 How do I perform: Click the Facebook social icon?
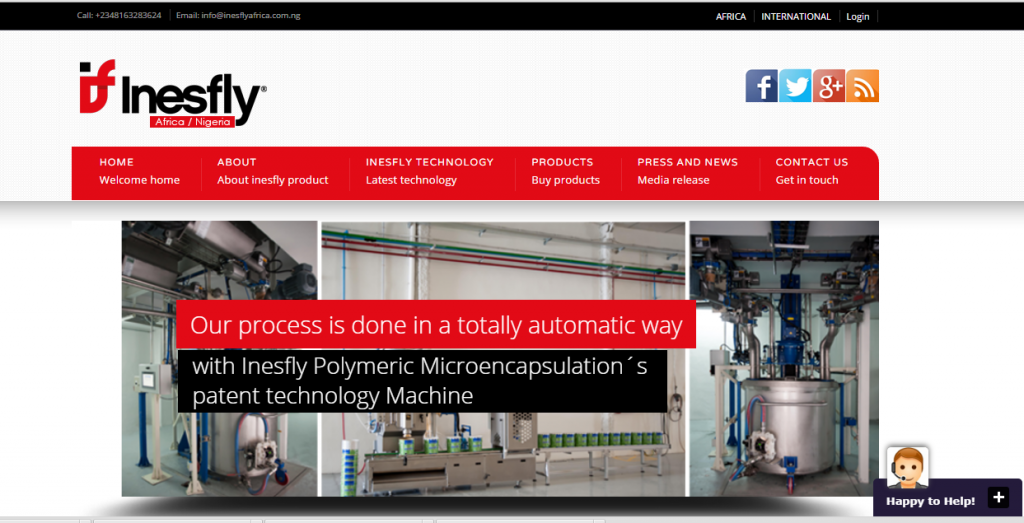[x=761, y=86]
